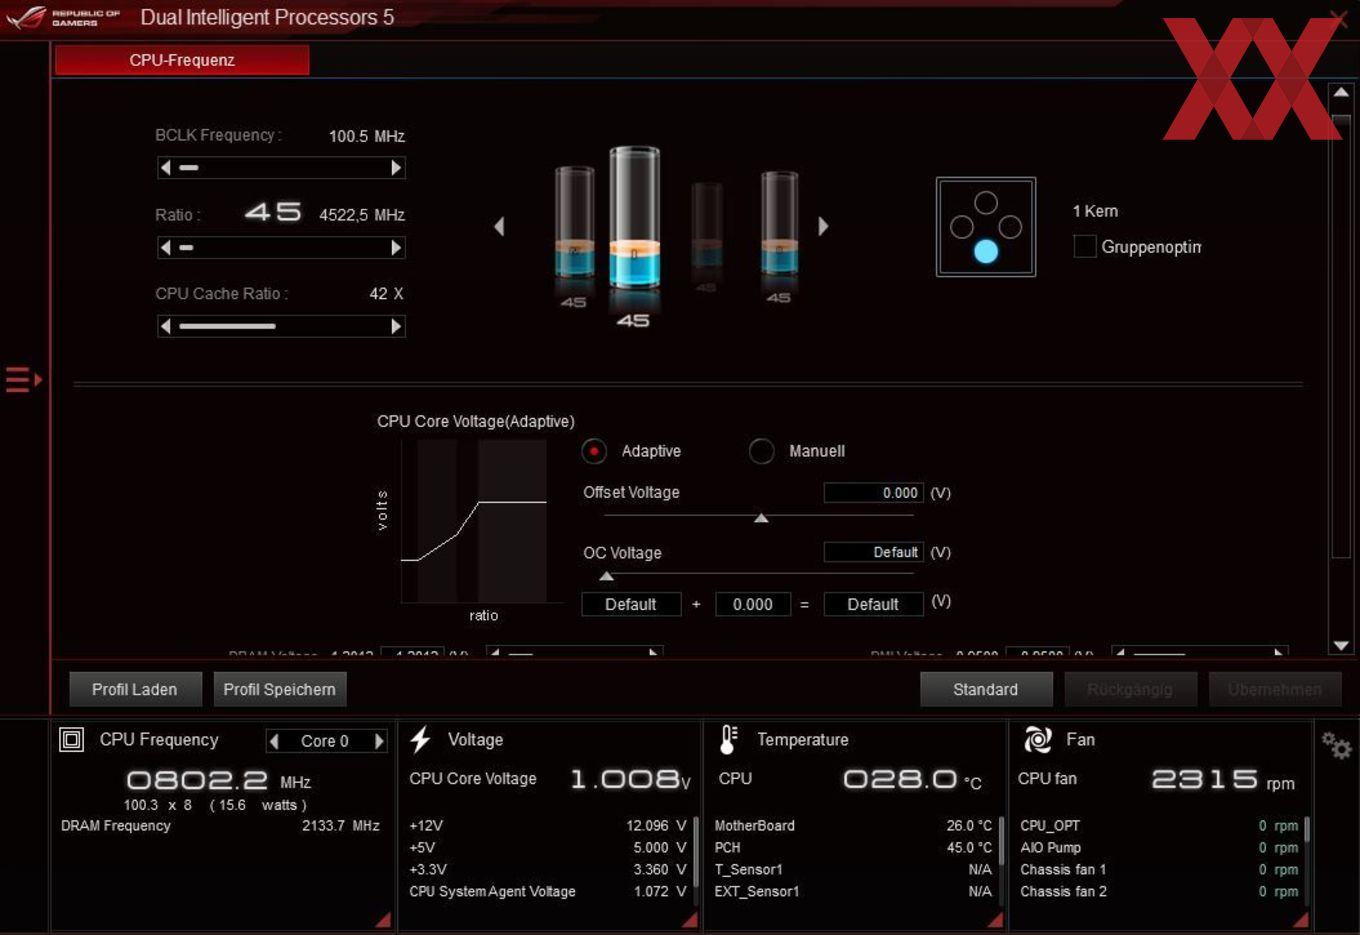
Task: Select the leftmost core cylinder
Action: coord(574,224)
